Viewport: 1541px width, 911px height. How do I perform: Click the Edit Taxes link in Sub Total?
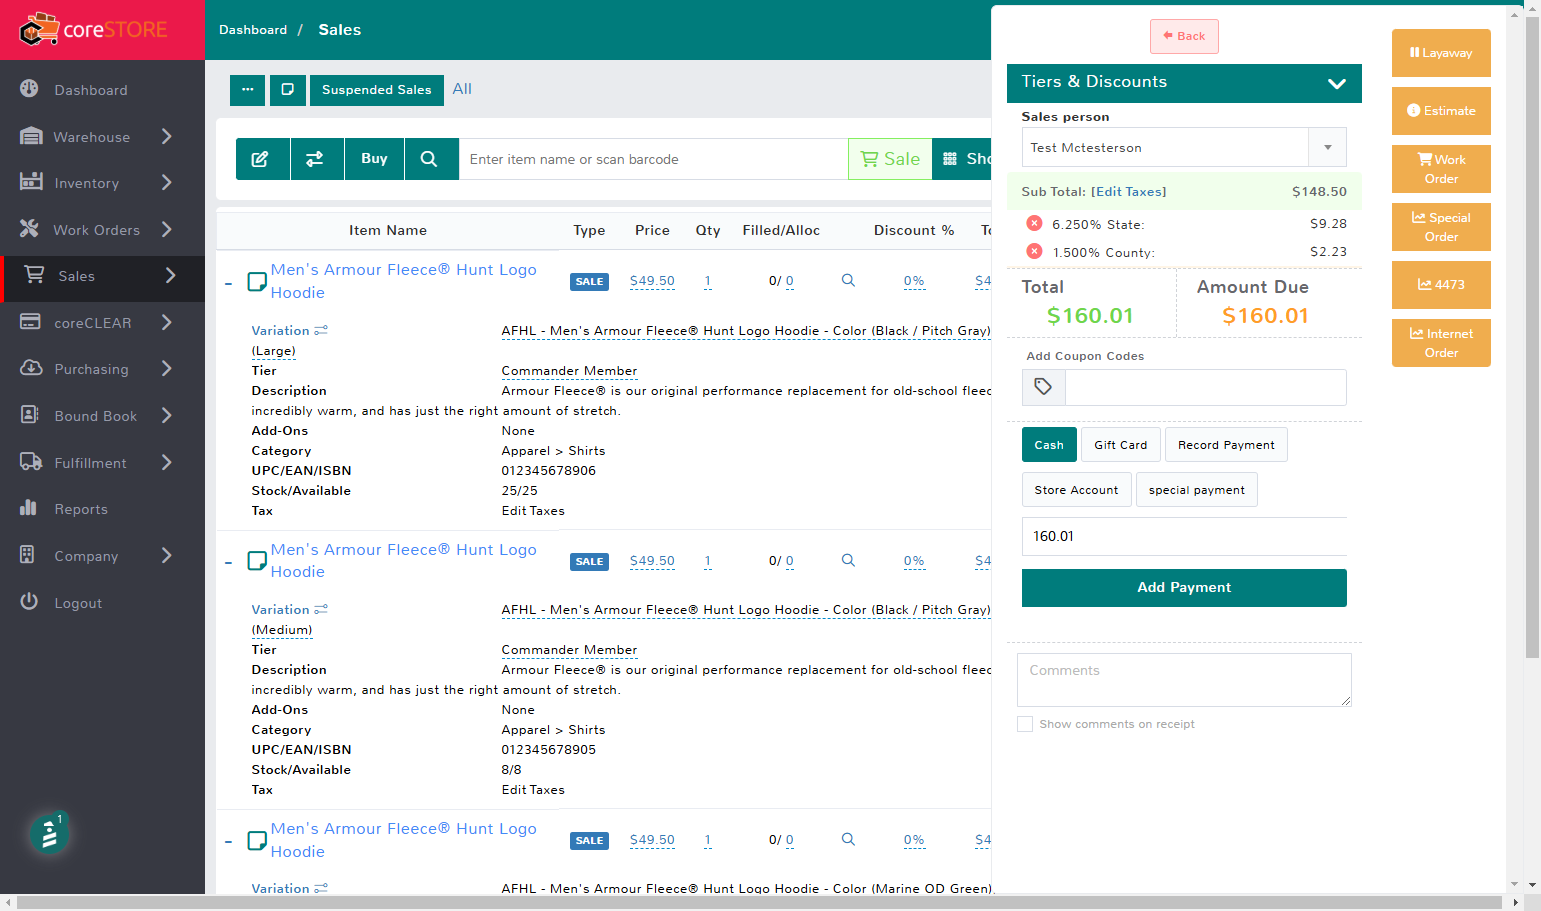point(1128,191)
